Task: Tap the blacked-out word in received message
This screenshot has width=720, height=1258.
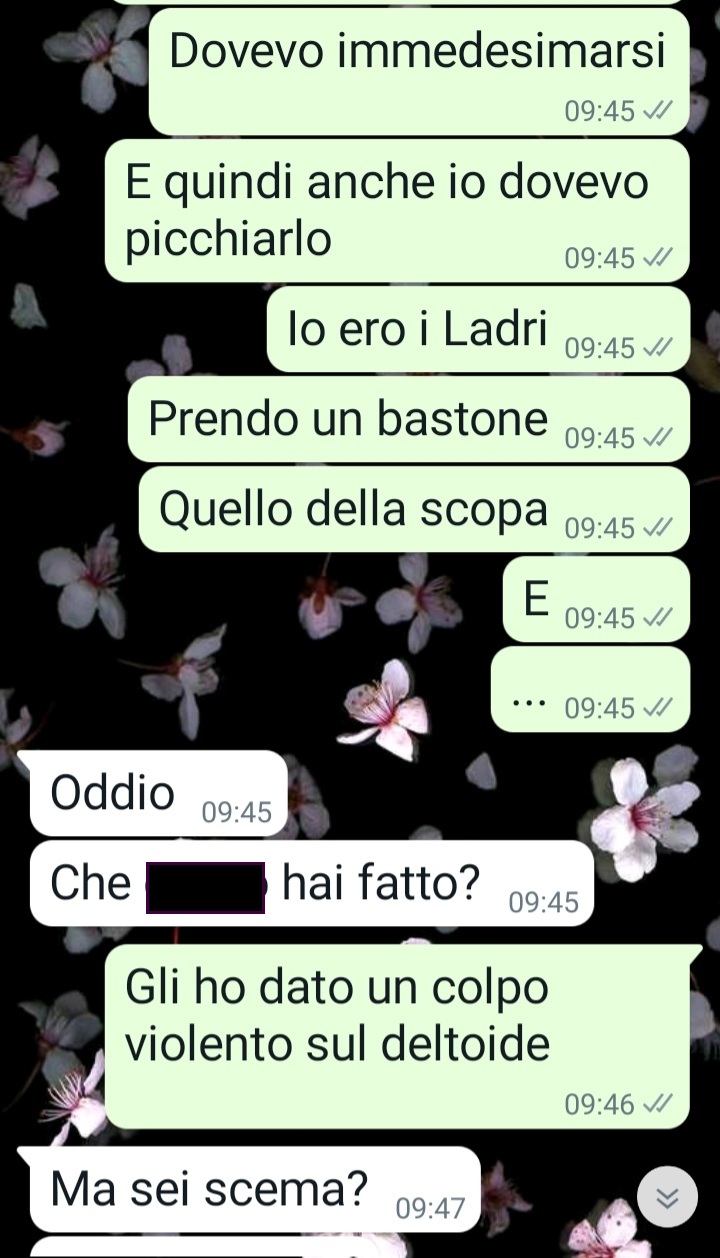Action: (x=206, y=888)
